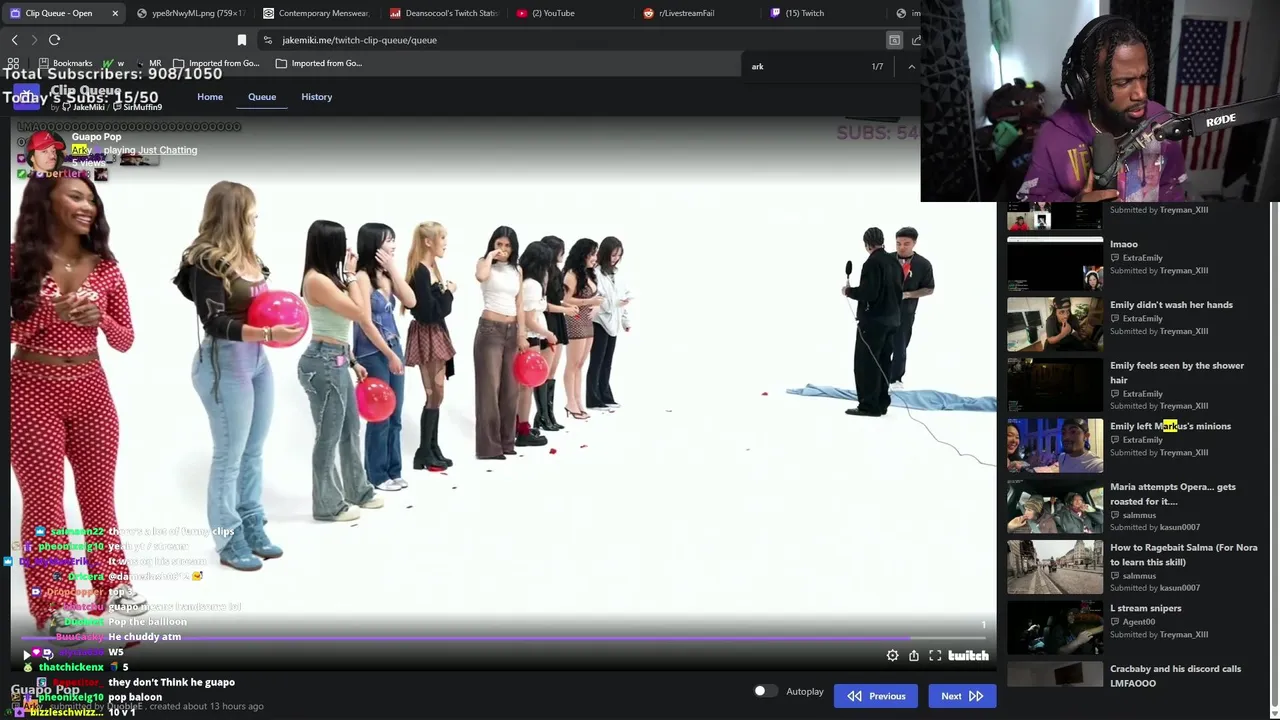The image size is (1280, 720).
Task: Click the 'Agent00' channel name
Action: 1138,622
